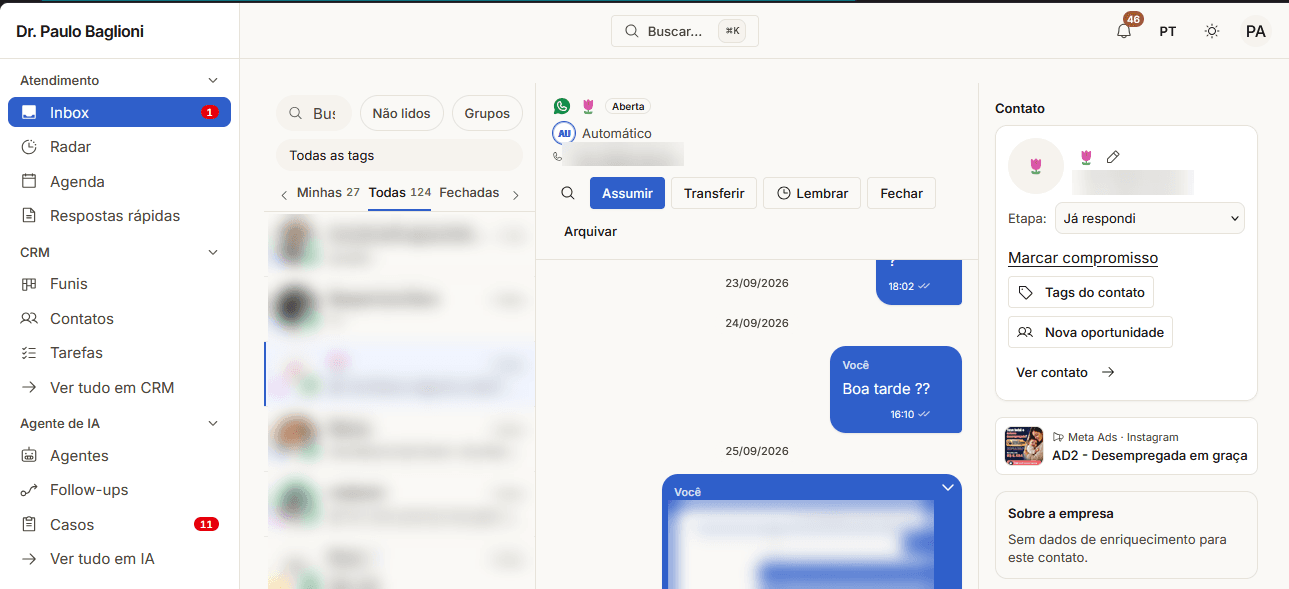The width and height of the screenshot is (1289, 589).
Task: Click the Boa tarde ?? message bubble
Action: (896, 389)
